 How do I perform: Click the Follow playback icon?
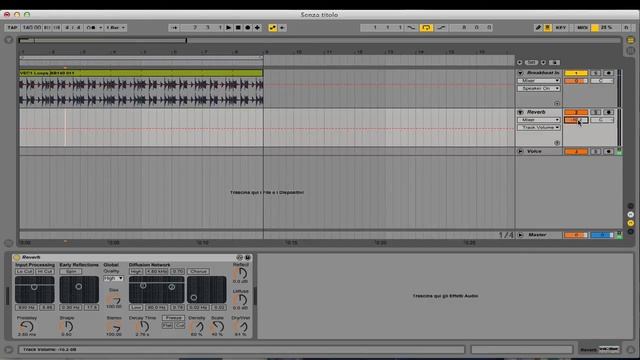(174, 28)
